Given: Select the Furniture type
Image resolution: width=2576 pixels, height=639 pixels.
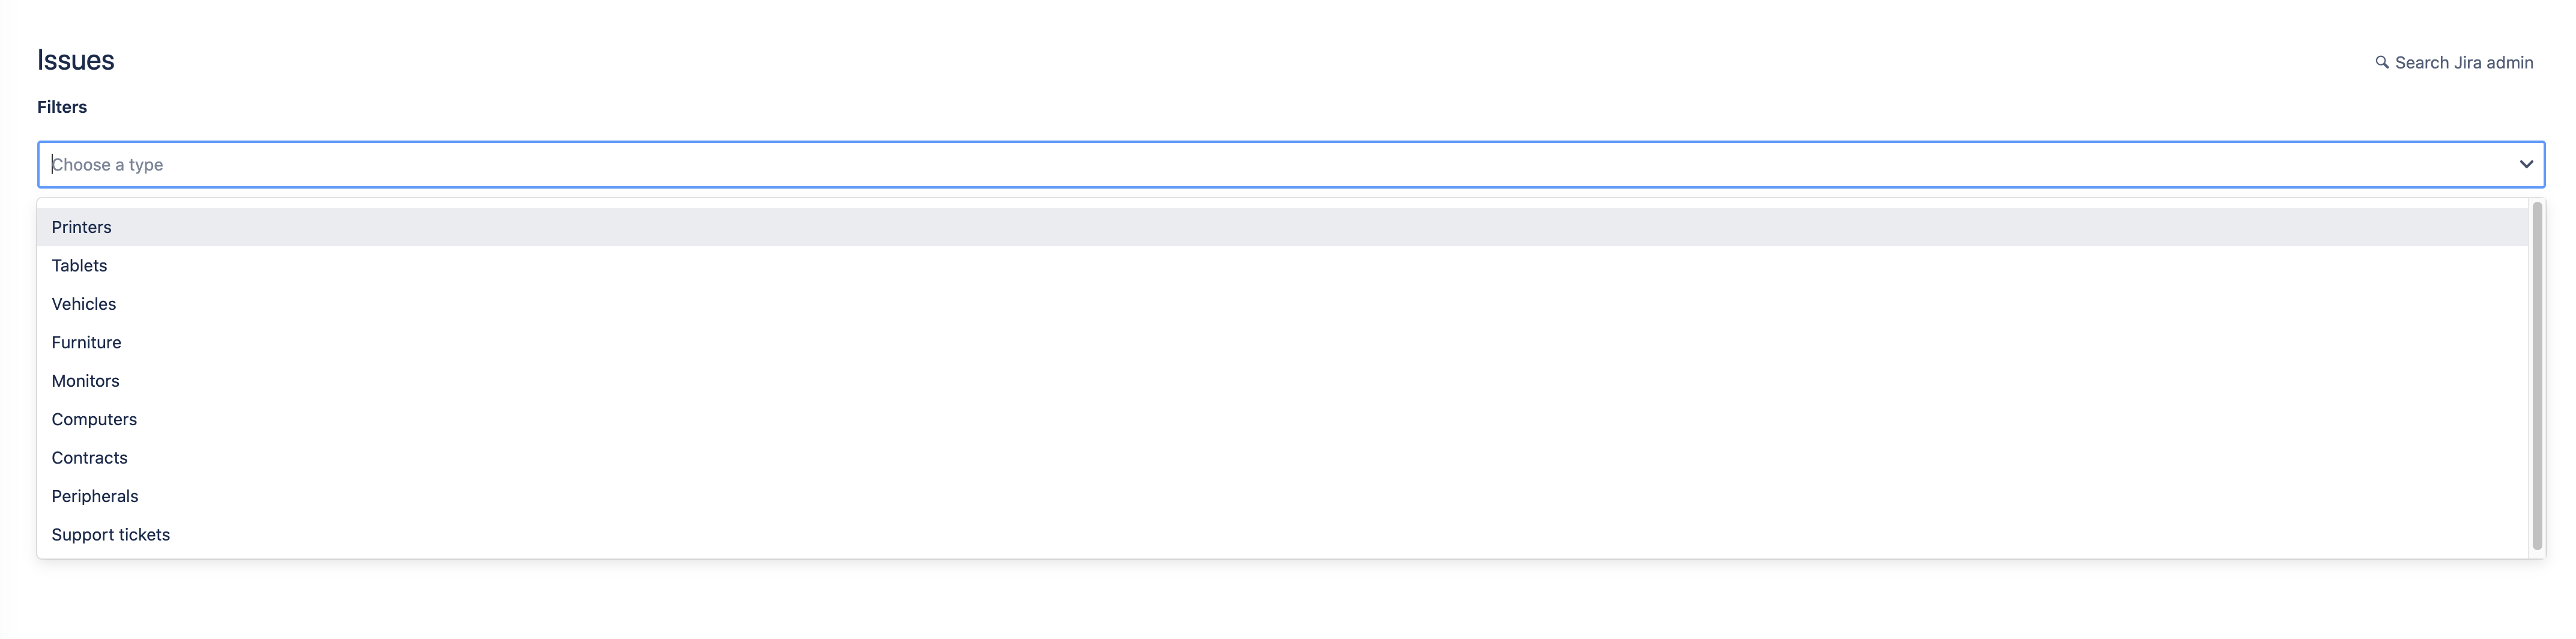Looking at the screenshot, I should pos(1283,342).
